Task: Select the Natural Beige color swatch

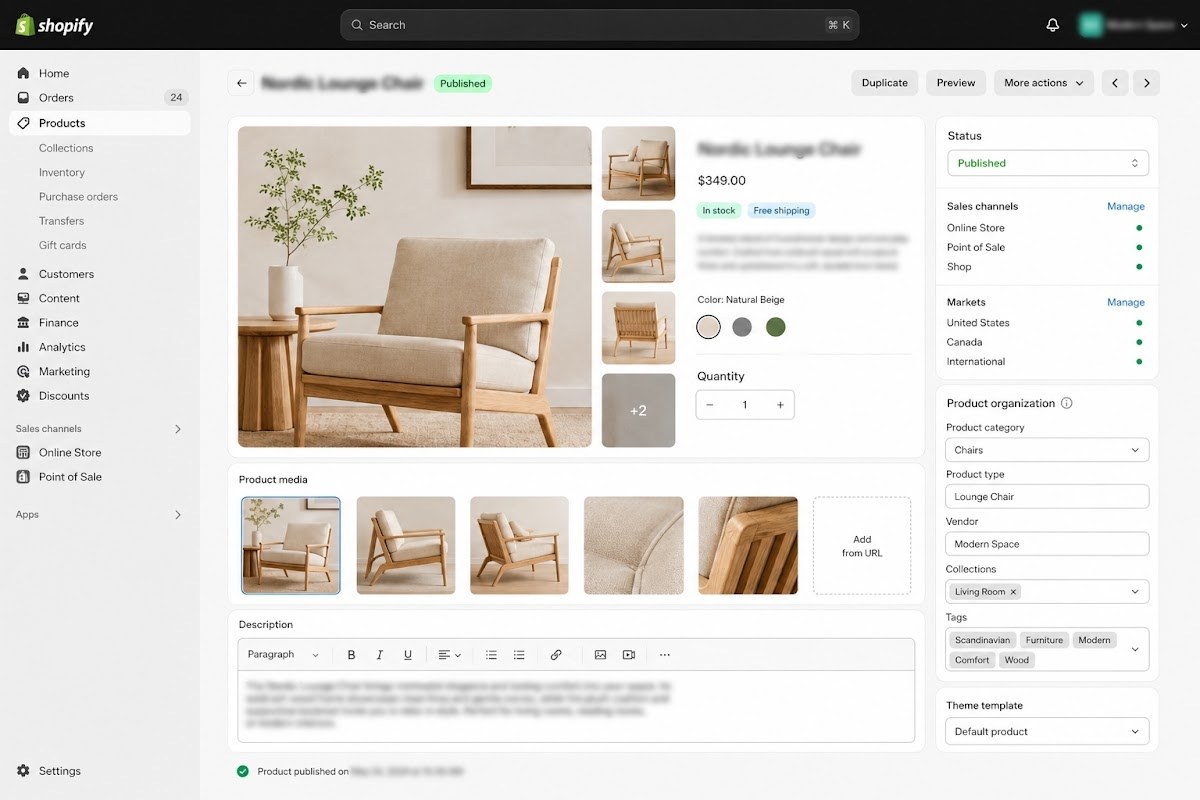Action: tap(708, 327)
